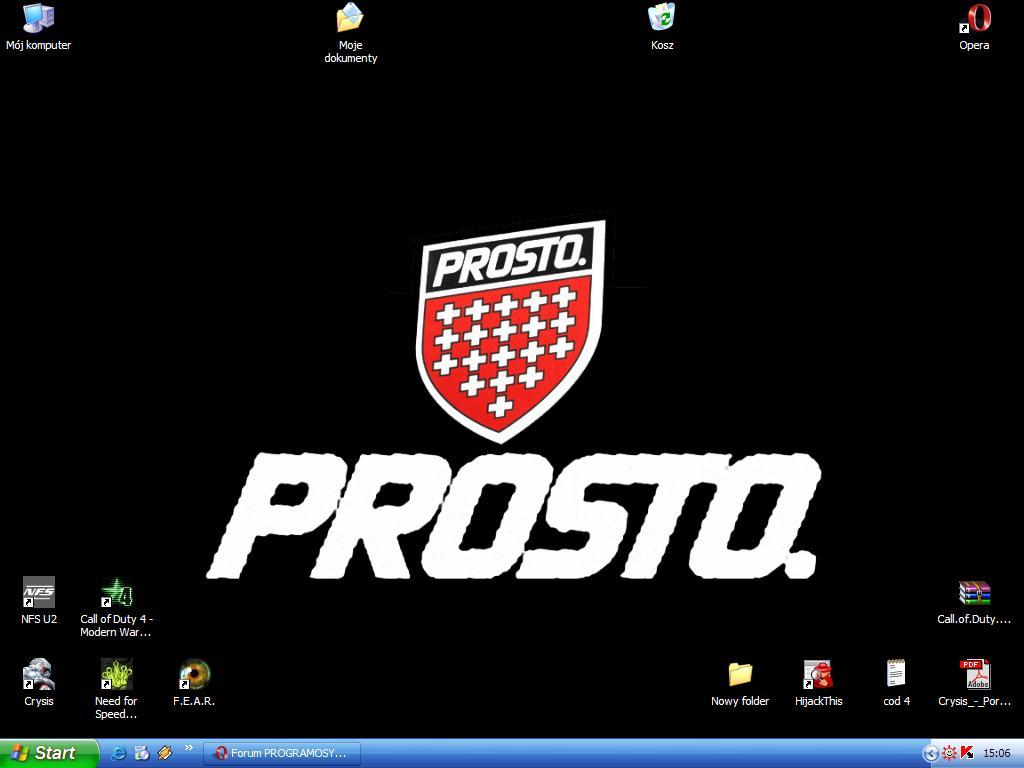Screen dimensions: 1024x768
Task: Click the red smiling sun tray icon
Action: click(x=950, y=753)
